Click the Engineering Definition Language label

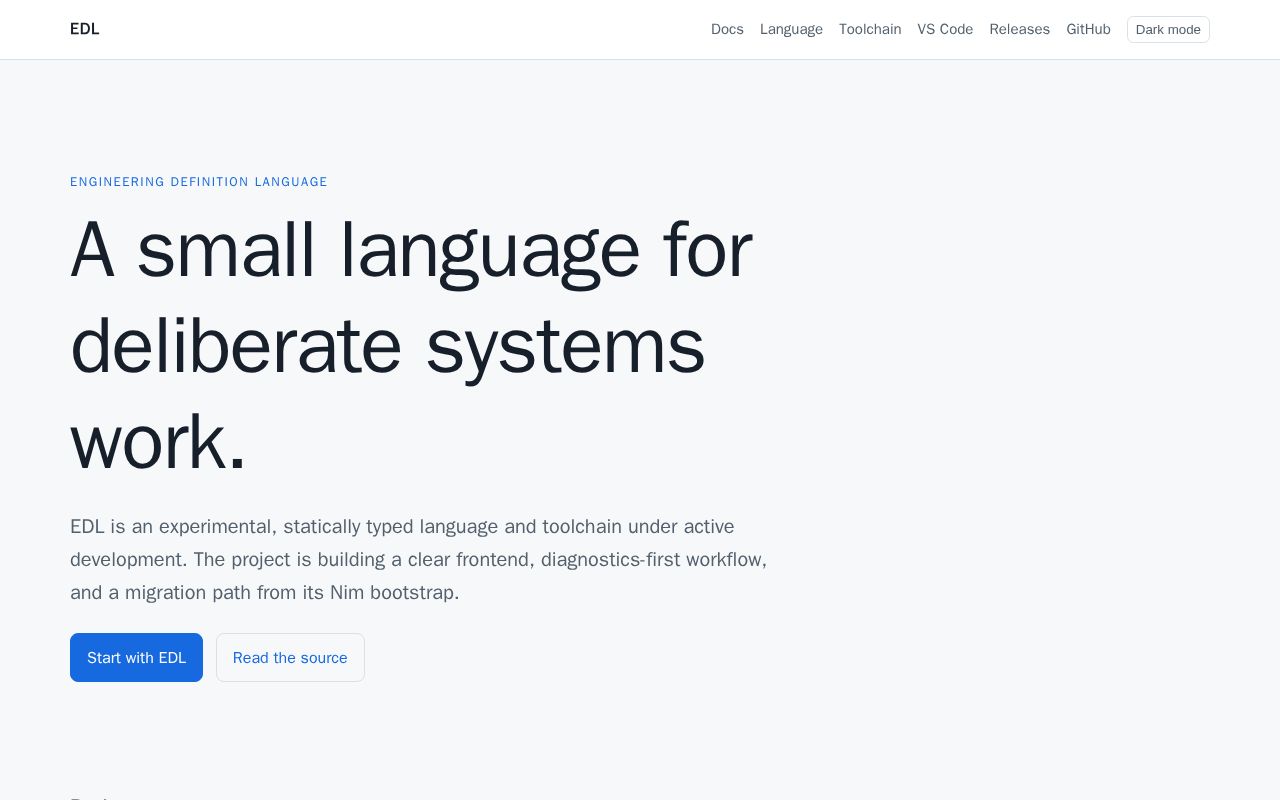[199, 182]
